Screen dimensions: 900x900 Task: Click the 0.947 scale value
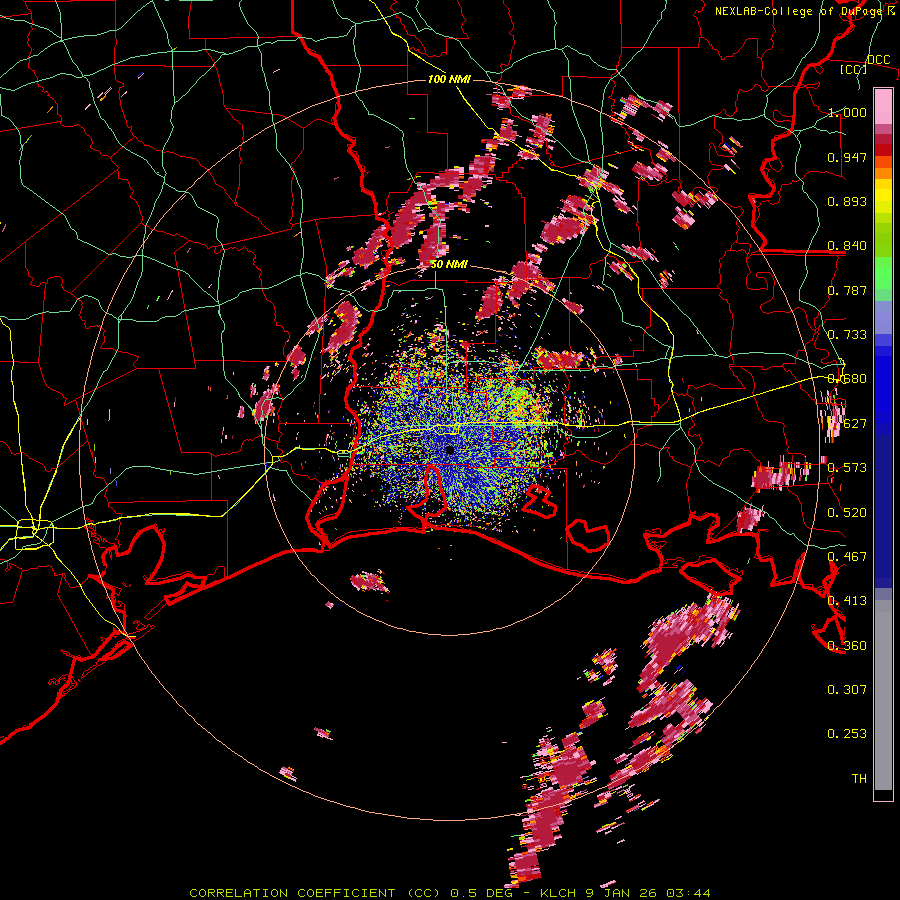(x=847, y=157)
